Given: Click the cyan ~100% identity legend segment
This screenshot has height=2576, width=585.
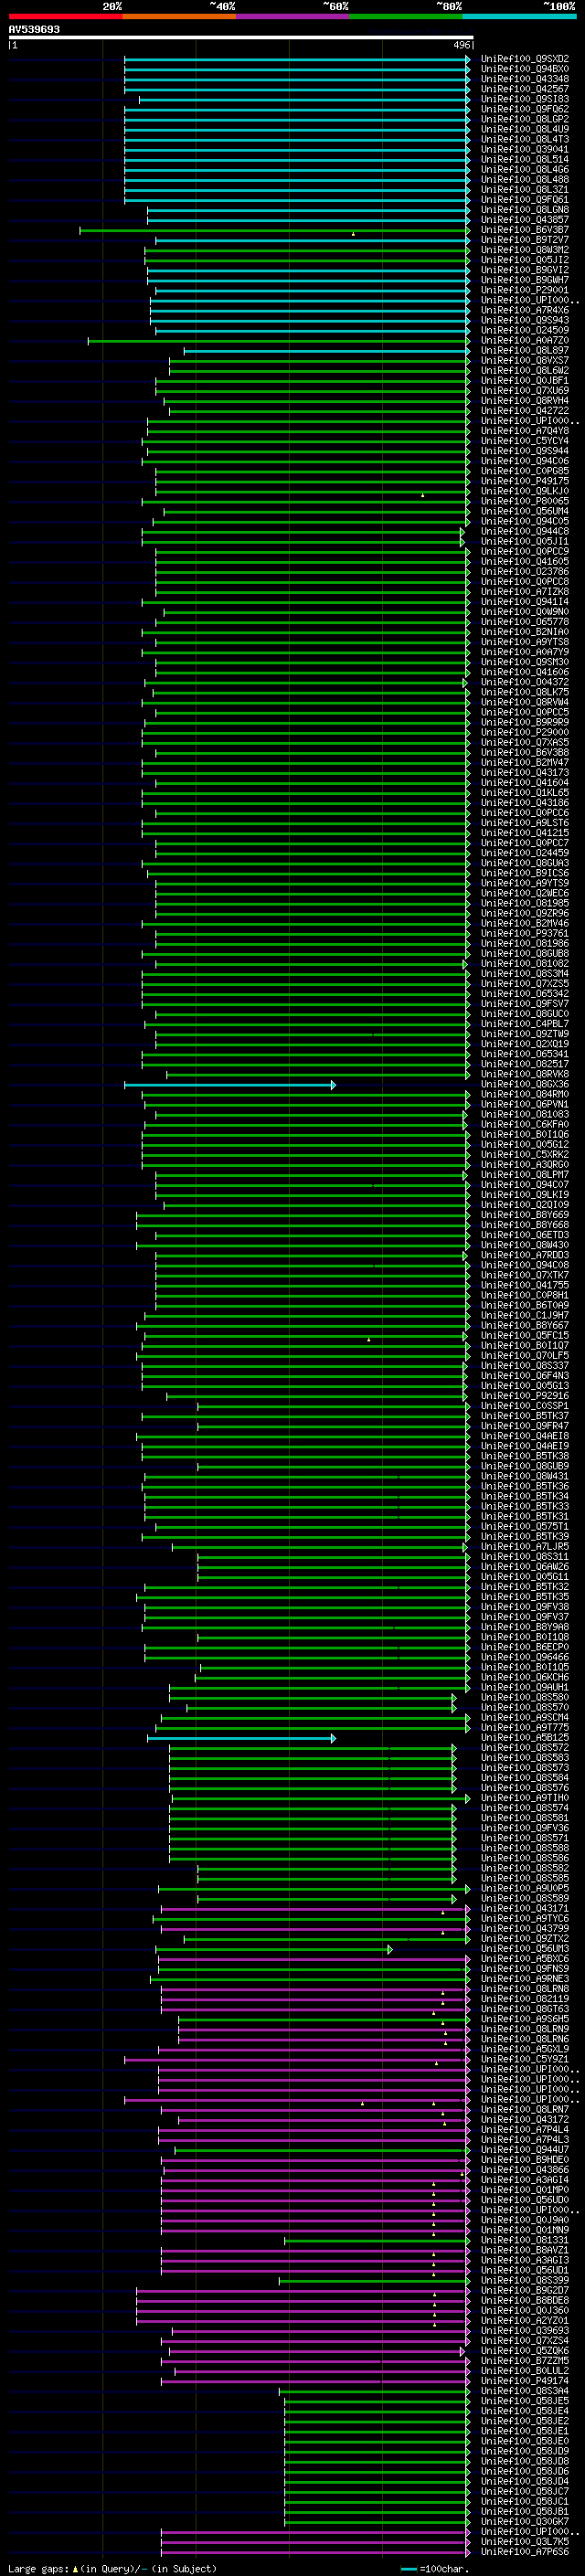Looking at the screenshot, I should (x=520, y=16).
